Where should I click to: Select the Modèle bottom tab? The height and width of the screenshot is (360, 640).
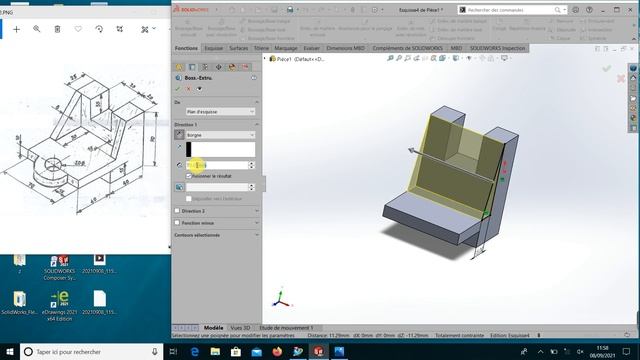pyautogui.click(x=213, y=328)
